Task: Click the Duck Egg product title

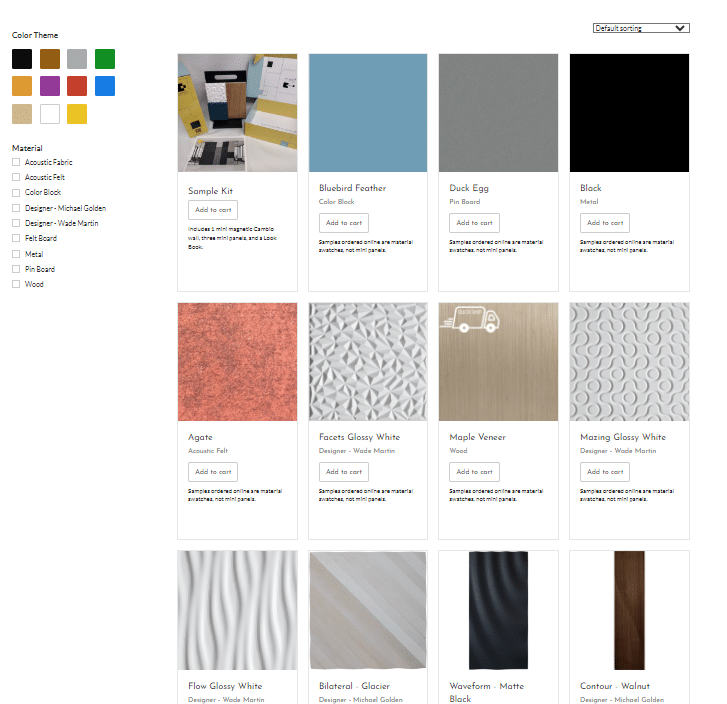Action: tap(469, 188)
